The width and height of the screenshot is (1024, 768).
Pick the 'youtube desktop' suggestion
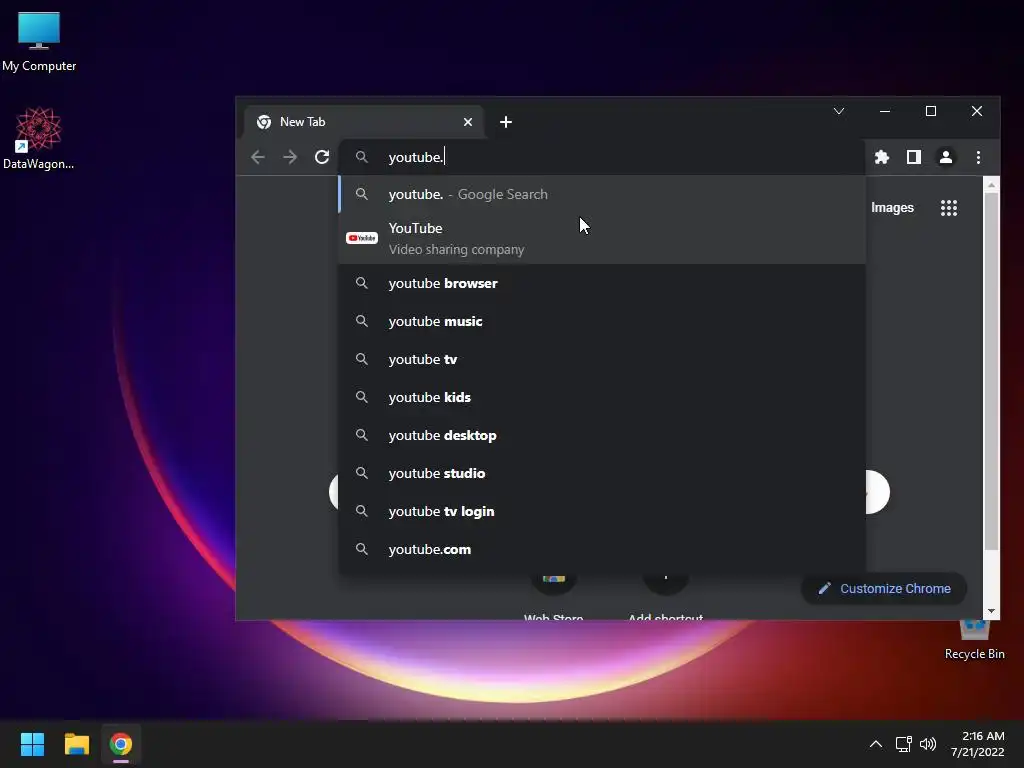602,435
